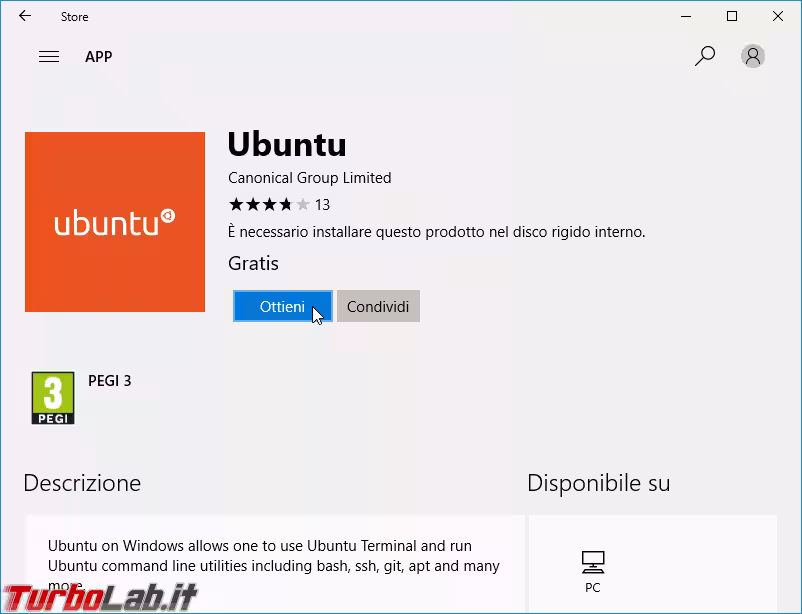
Task: Click the search magnifier icon
Action: click(704, 56)
